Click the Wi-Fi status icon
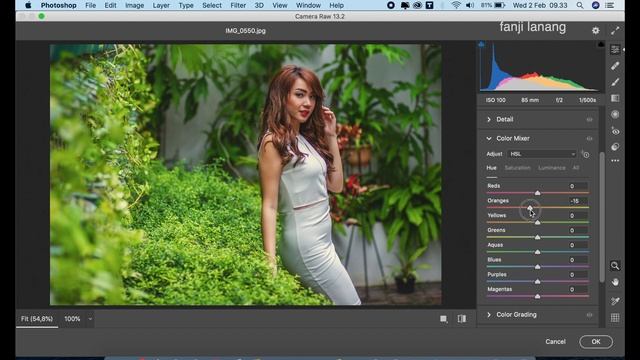 pos(456,5)
